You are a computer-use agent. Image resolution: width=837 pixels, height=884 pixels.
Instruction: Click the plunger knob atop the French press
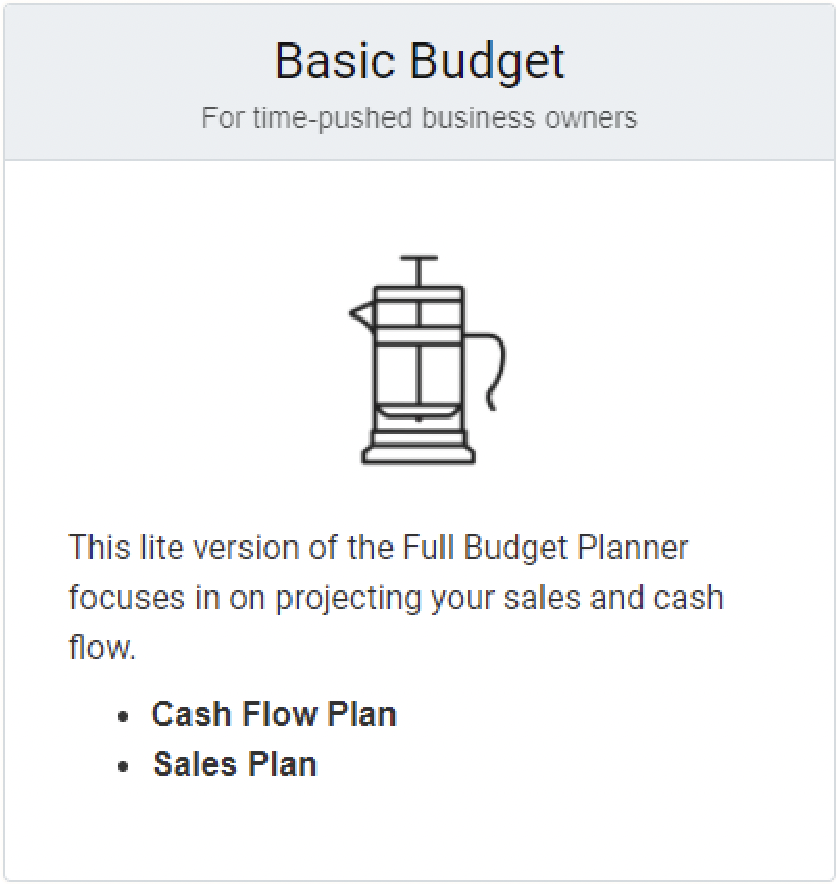click(x=419, y=259)
